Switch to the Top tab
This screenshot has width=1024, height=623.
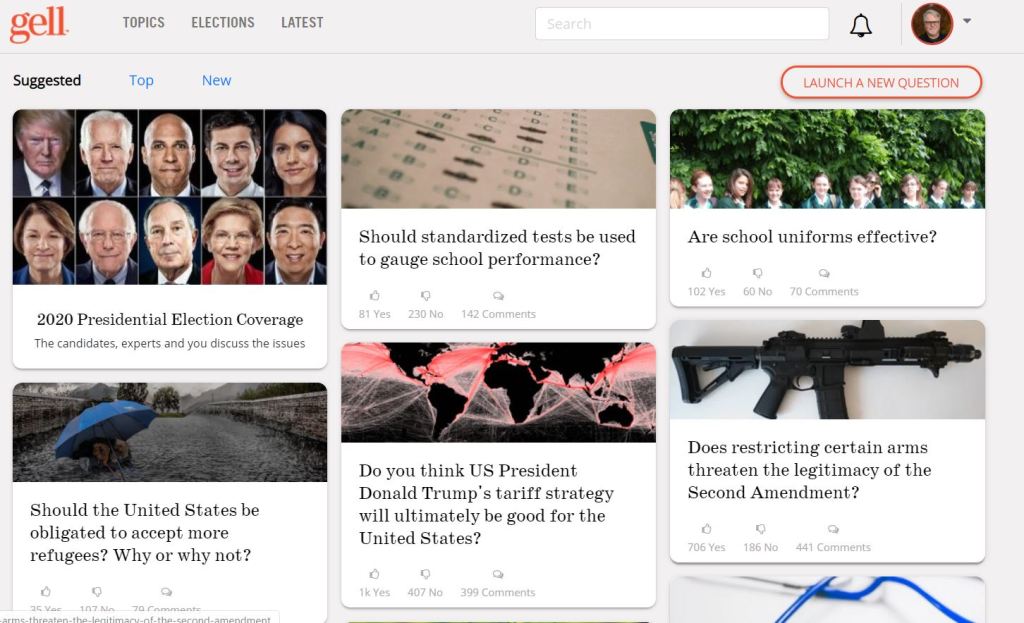pos(141,80)
